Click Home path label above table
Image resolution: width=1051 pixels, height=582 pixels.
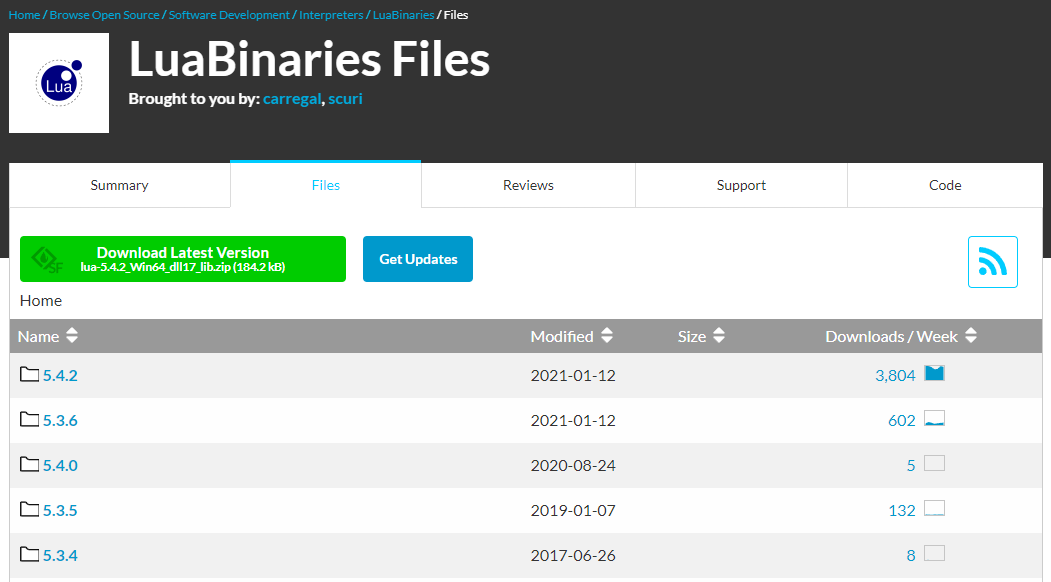41,300
